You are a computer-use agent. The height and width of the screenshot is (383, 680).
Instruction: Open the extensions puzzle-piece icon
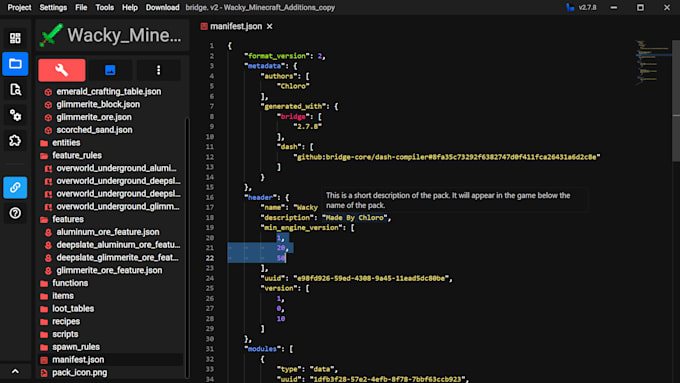pyautogui.click(x=15, y=141)
